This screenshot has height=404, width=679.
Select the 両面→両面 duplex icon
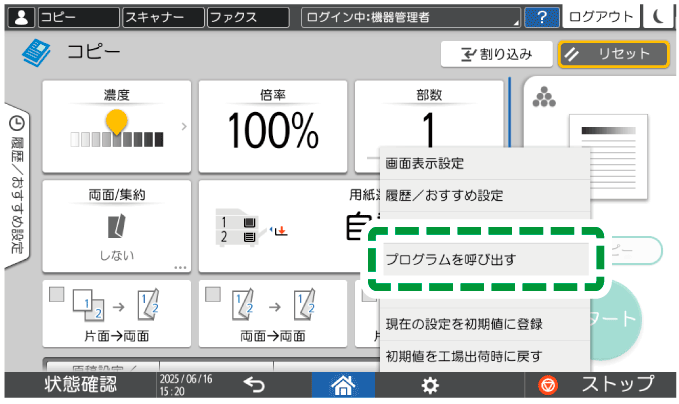point(274,305)
